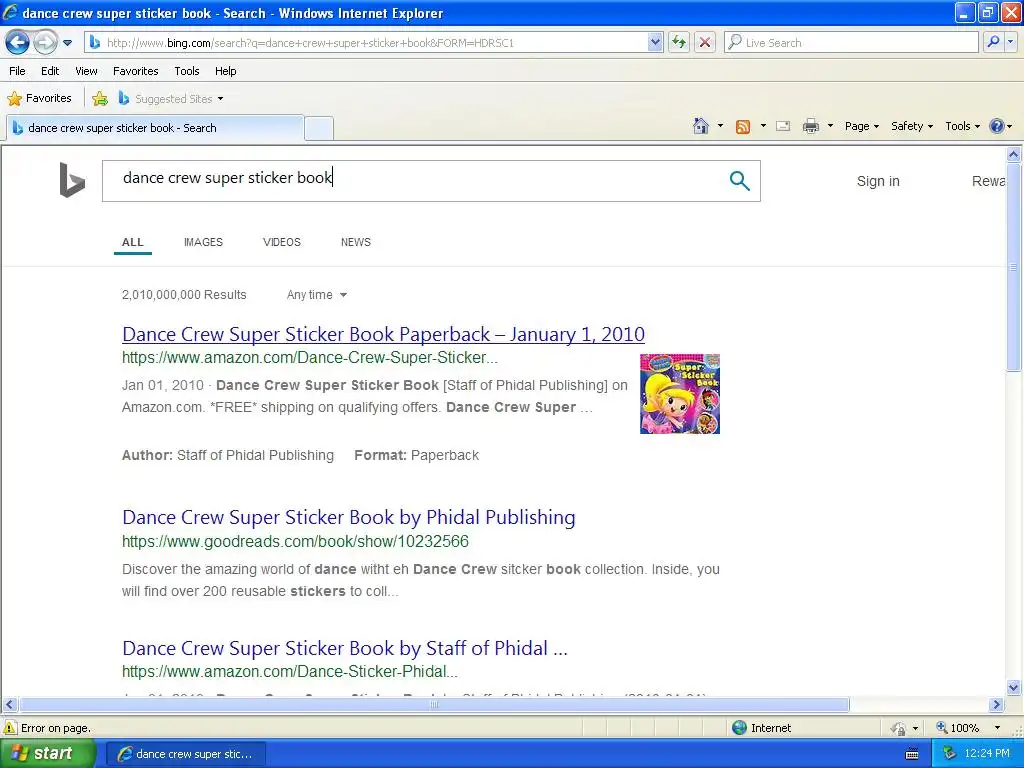Open the Tools command bar menu

[962, 126]
